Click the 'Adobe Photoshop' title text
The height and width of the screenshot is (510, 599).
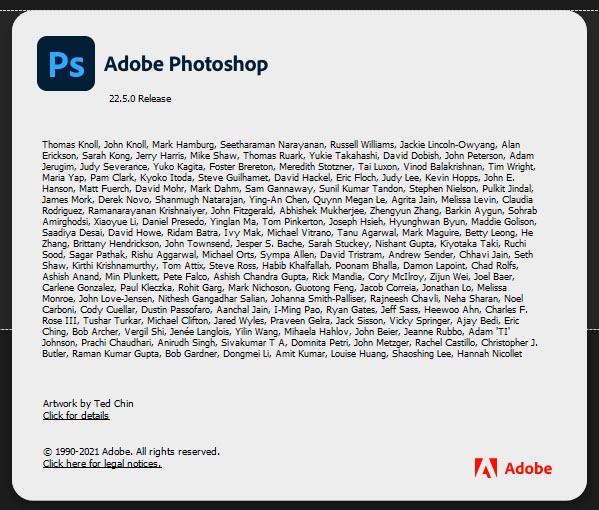[186, 64]
